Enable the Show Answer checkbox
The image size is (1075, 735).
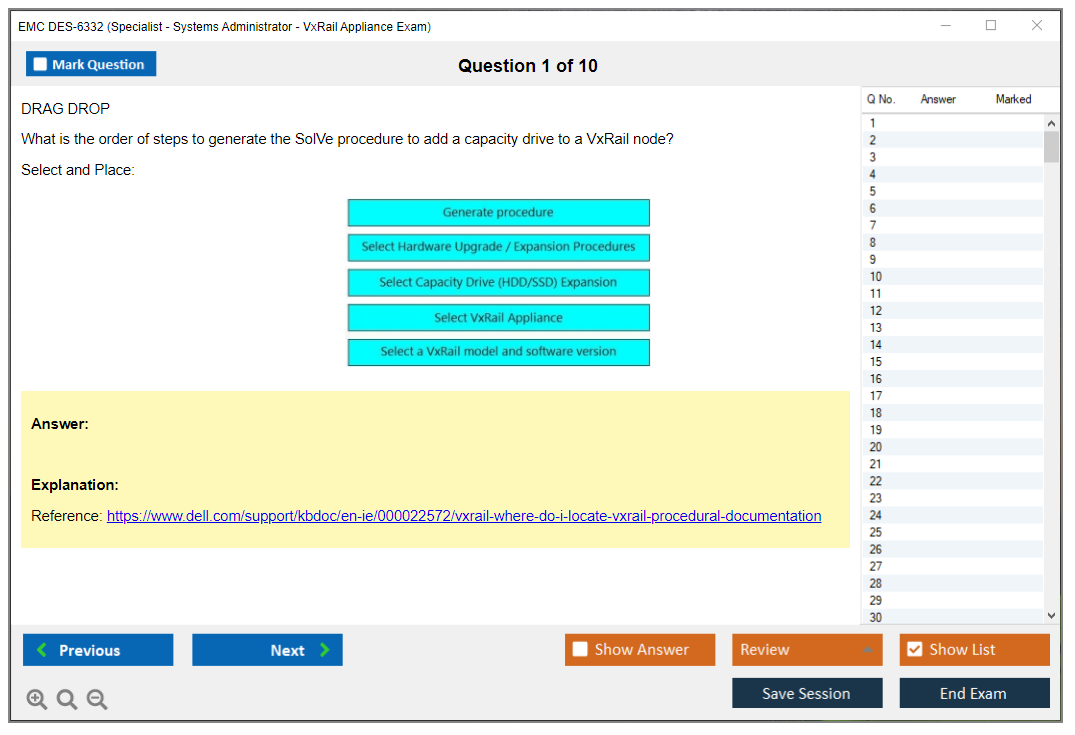point(581,650)
